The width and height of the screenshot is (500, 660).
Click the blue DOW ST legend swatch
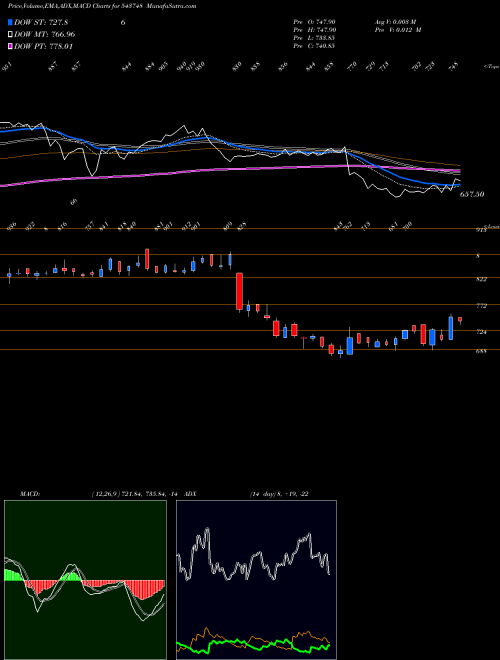click(11, 22)
